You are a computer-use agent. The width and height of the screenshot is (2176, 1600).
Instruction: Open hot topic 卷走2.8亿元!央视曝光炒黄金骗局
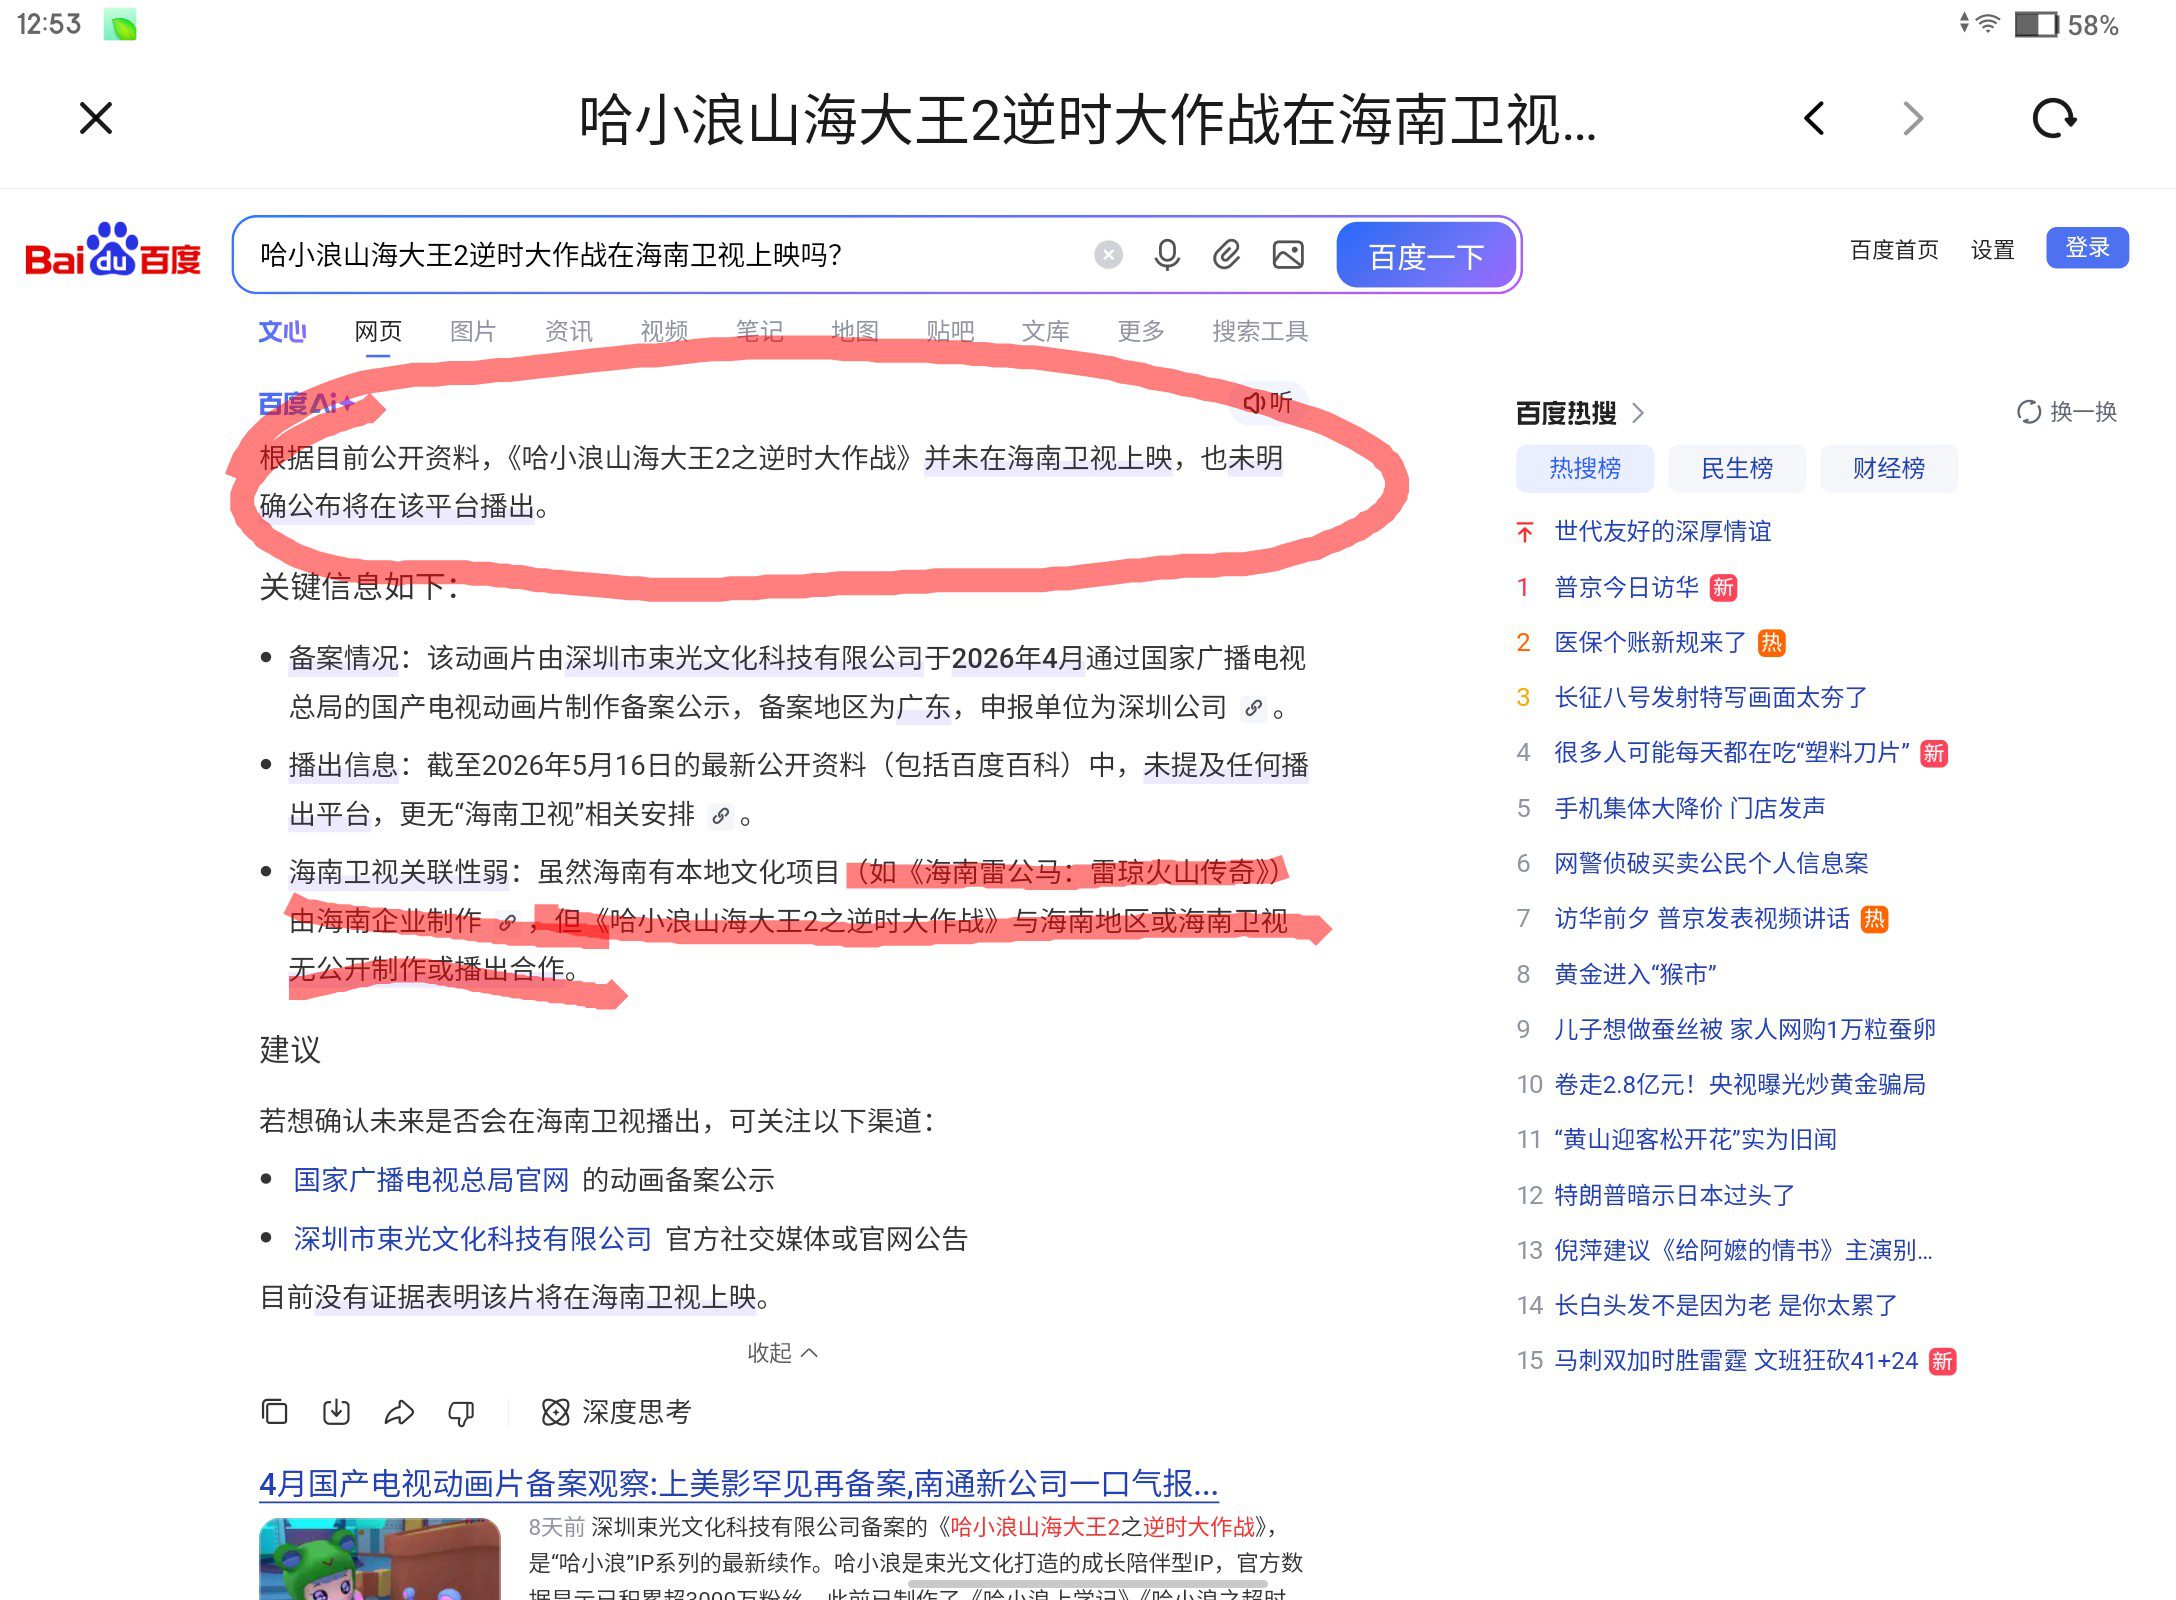click(1740, 1084)
